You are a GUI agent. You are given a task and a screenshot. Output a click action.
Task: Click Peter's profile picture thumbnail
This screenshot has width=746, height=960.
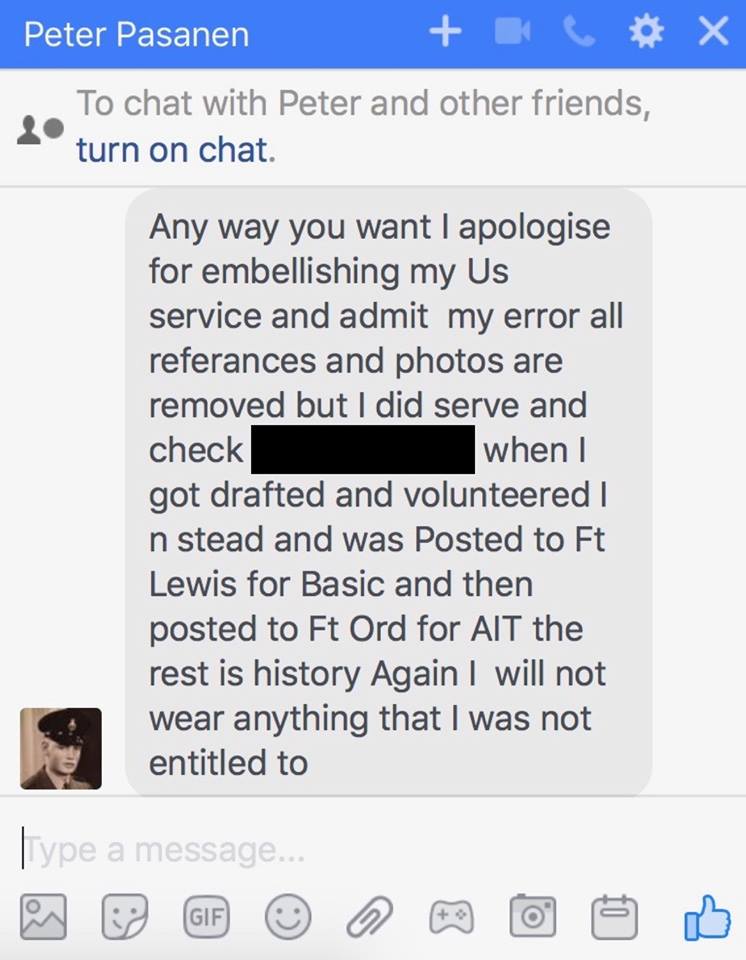[x=61, y=748]
